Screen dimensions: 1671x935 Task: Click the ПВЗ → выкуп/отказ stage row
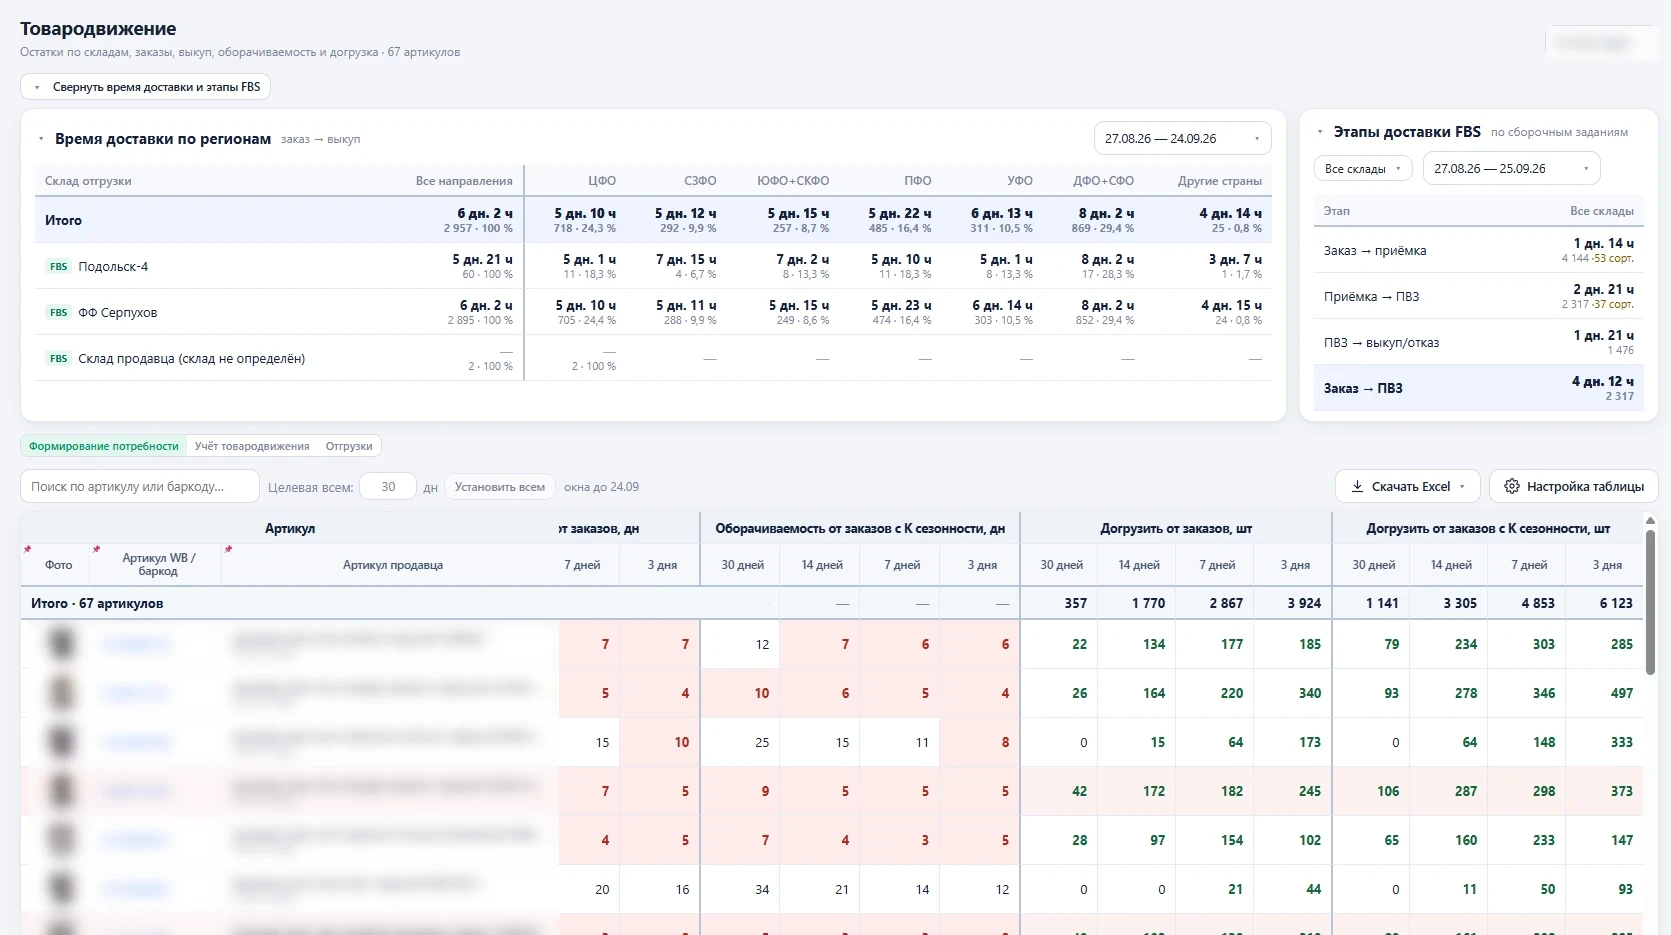click(x=1478, y=342)
